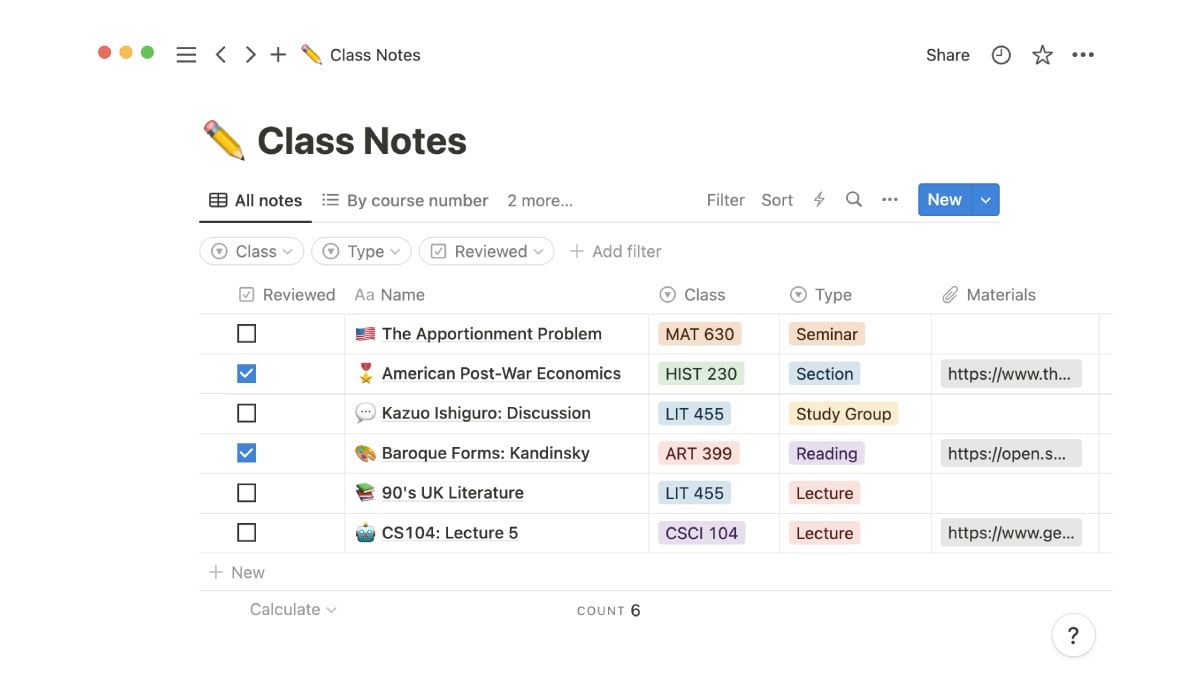Switch to By course number view
1200x675 pixels.
click(x=405, y=200)
